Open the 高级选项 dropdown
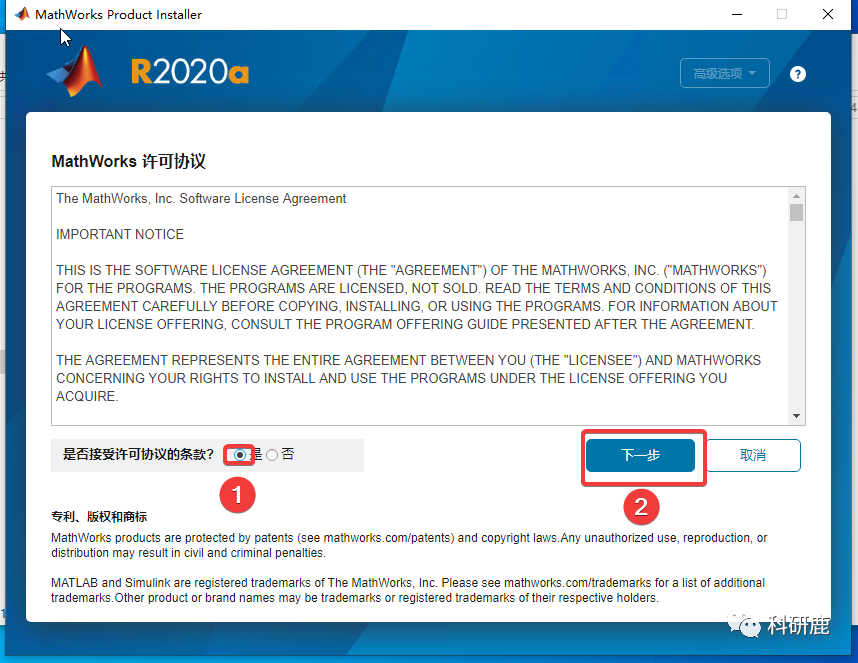 pos(724,73)
